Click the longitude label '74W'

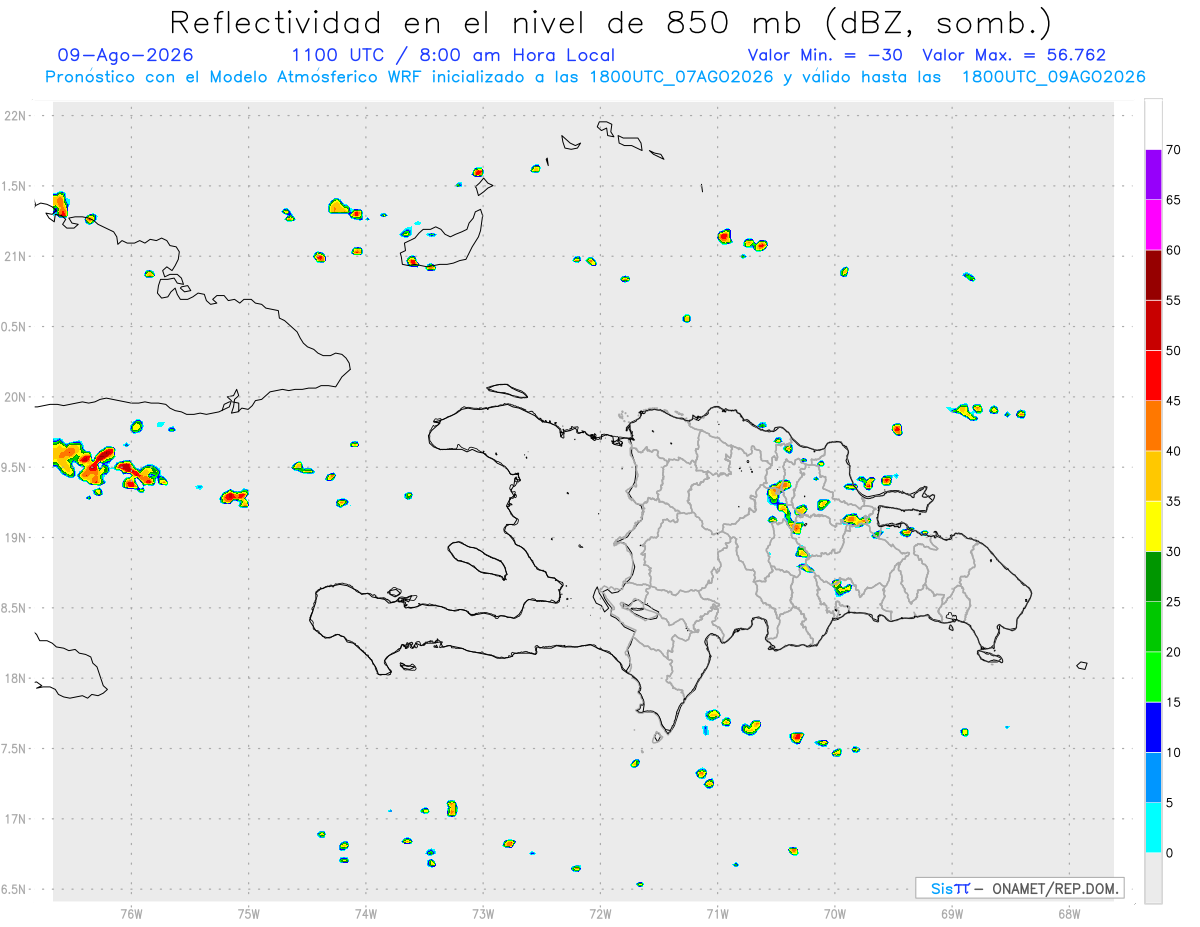point(366,913)
